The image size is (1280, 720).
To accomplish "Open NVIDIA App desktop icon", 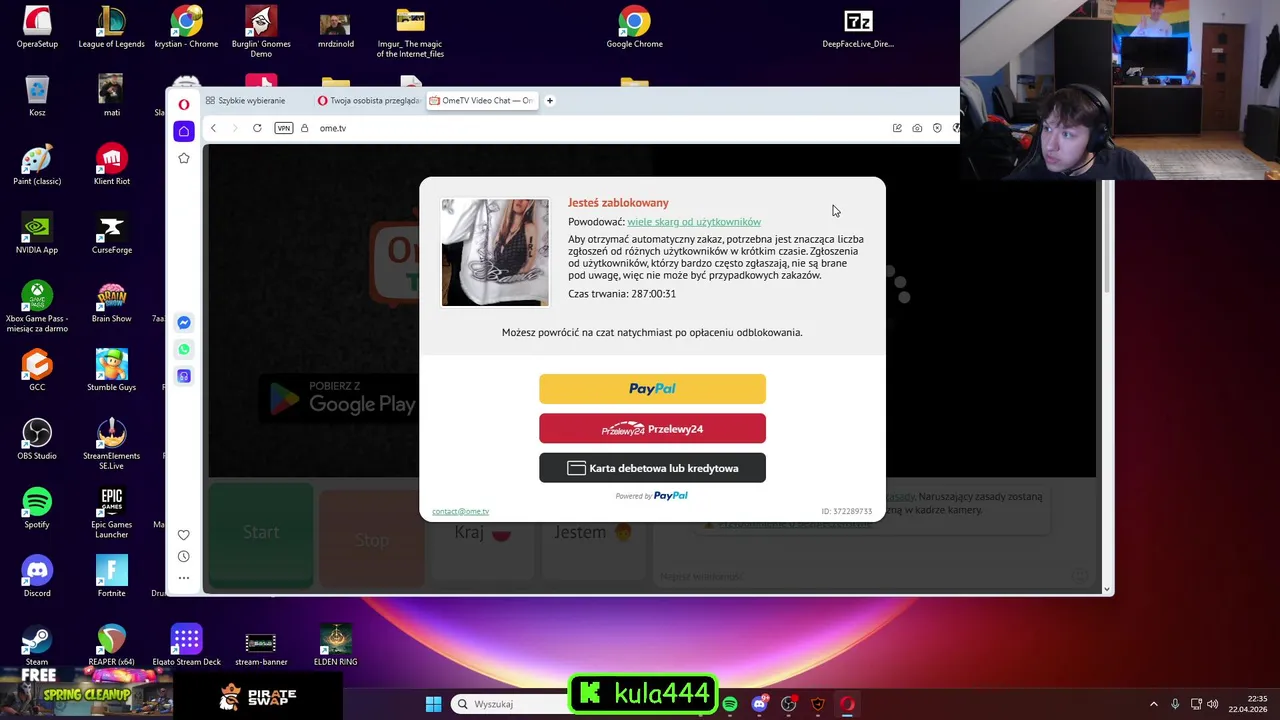I will coord(37,234).
